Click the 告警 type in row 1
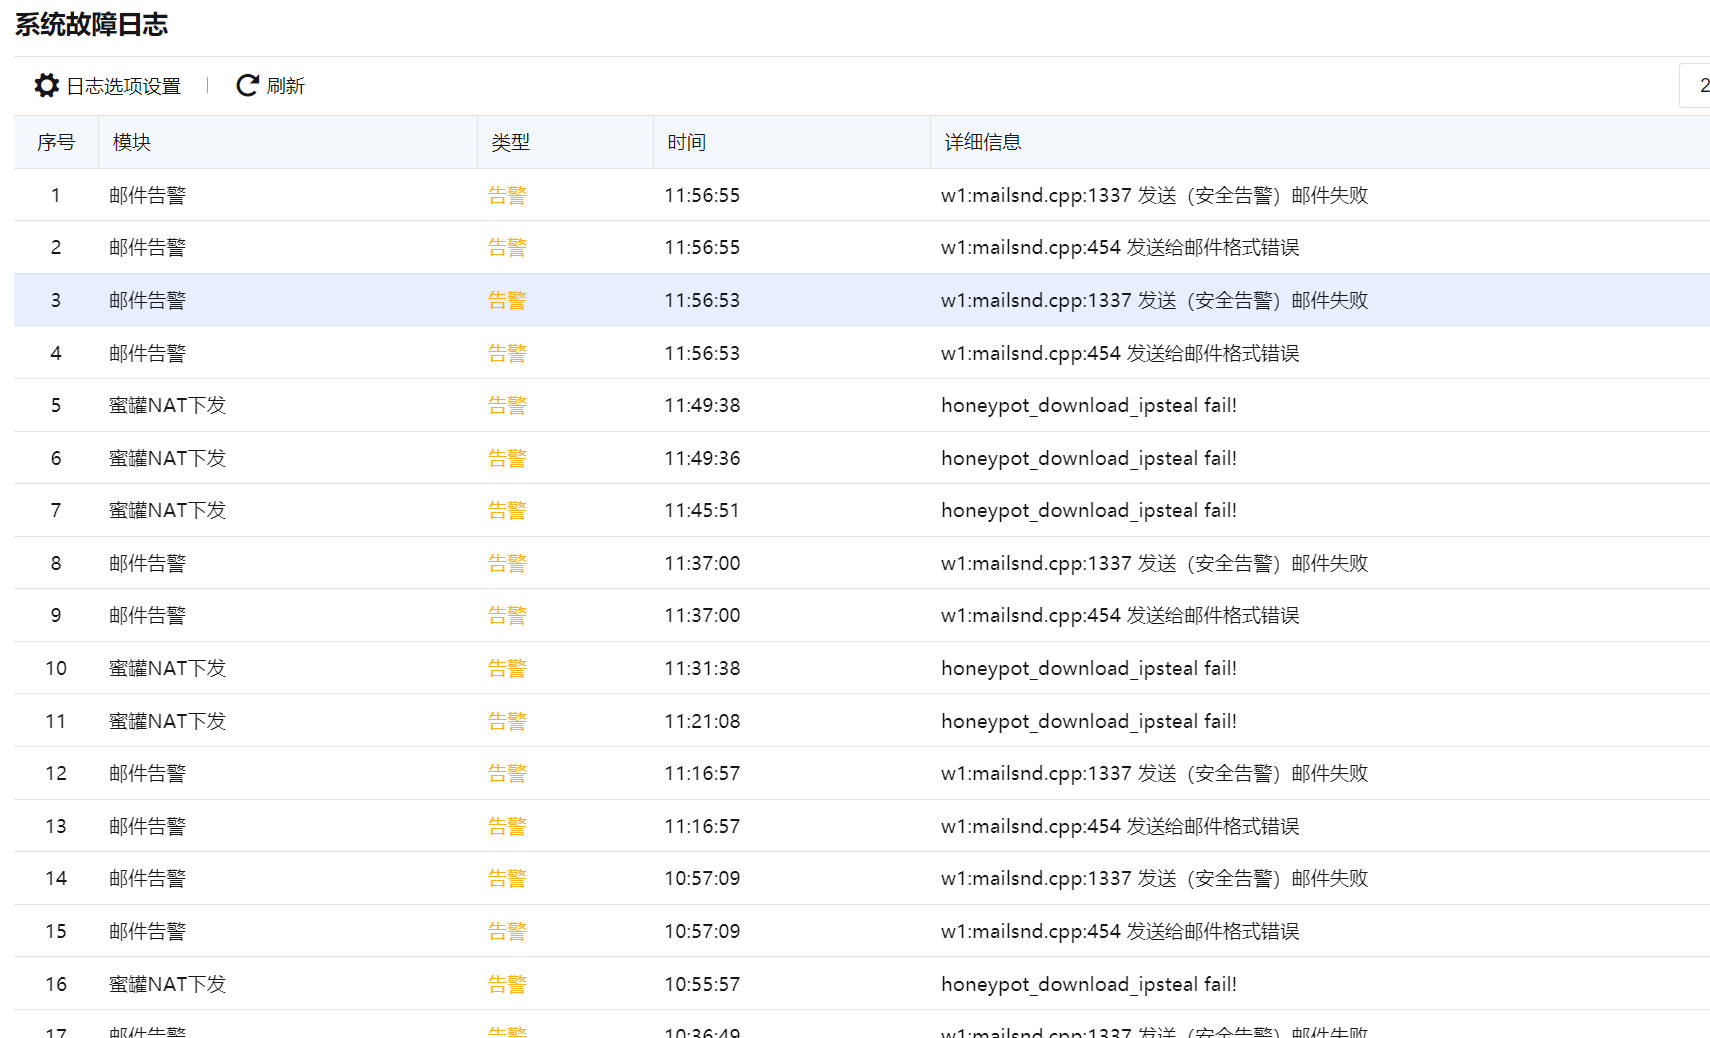Screen dimensions: 1710x1038 [507, 195]
